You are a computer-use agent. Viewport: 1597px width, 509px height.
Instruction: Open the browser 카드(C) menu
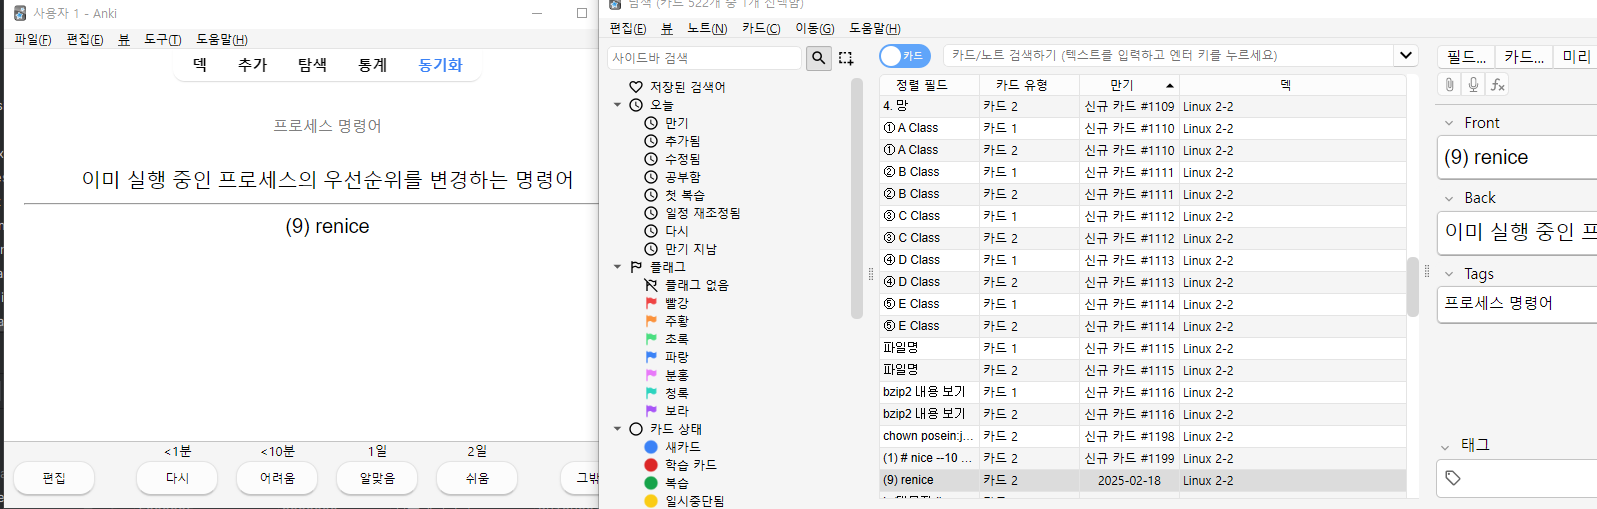pos(761,28)
